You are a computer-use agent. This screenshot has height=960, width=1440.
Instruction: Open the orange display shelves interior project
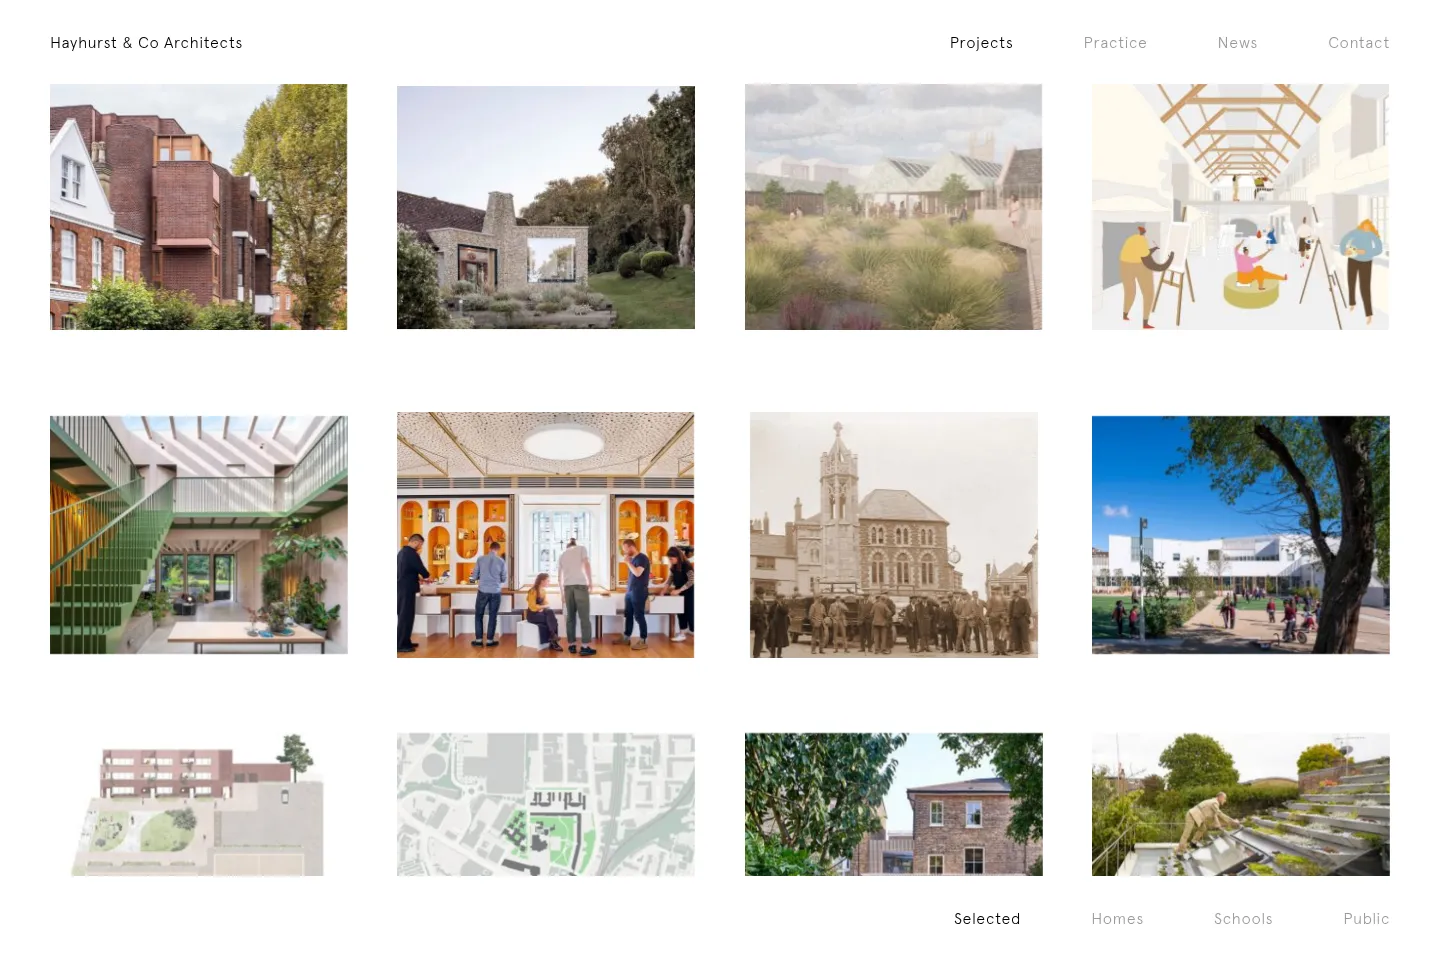coord(546,535)
